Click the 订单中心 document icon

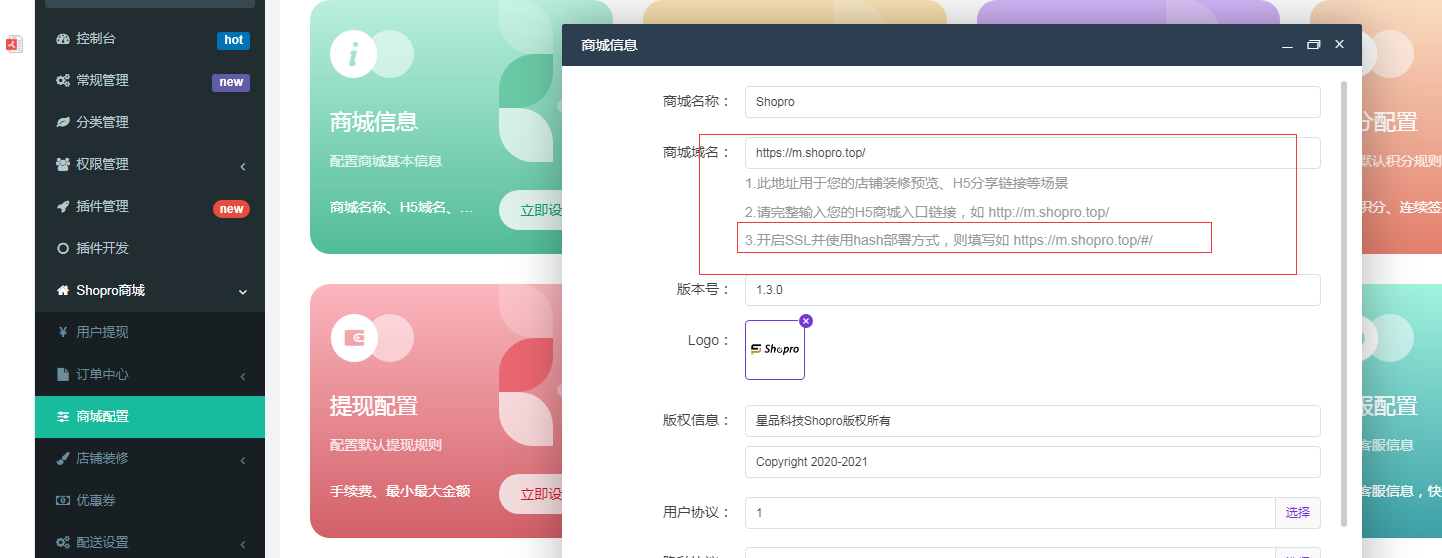[63, 375]
